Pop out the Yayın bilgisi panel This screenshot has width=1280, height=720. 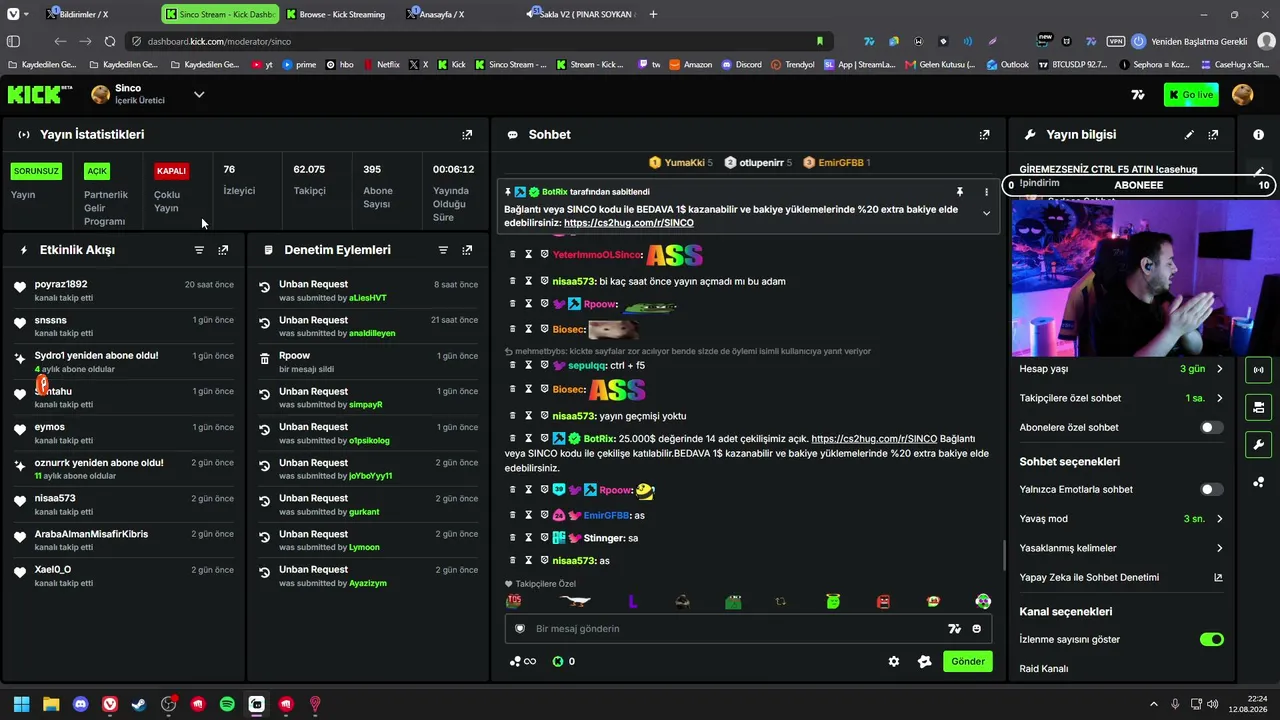pos(1213,135)
